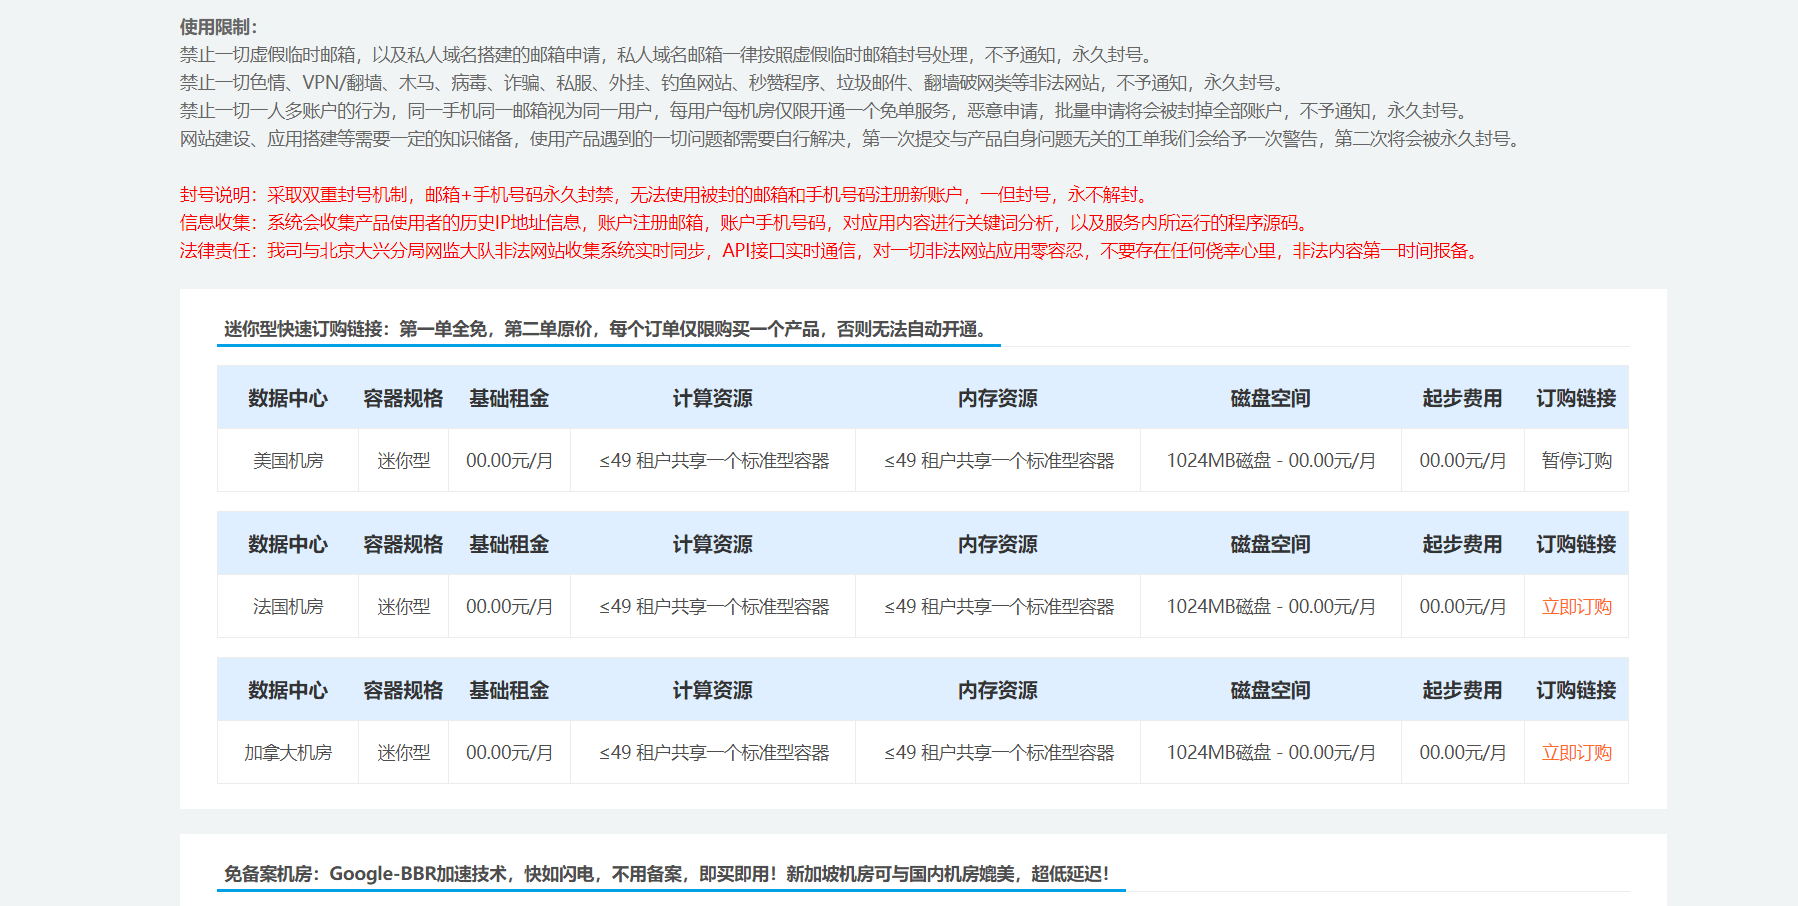The height and width of the screenshot is (906, 1798).
Task: Click the 法国机房 data center cell
Action: (288, 607)
